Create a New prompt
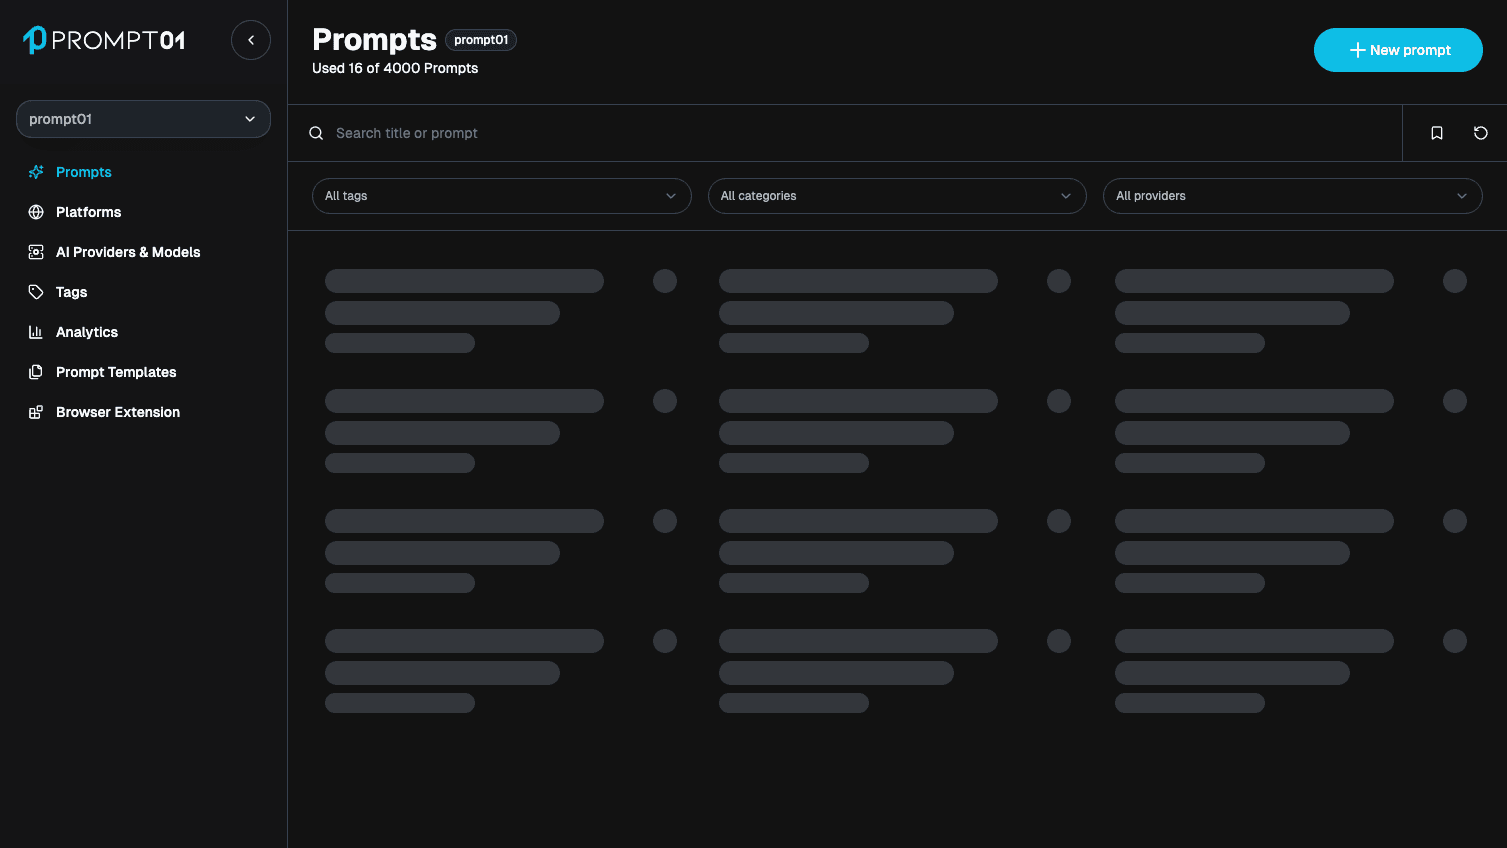 click(x=1397, y=50)
